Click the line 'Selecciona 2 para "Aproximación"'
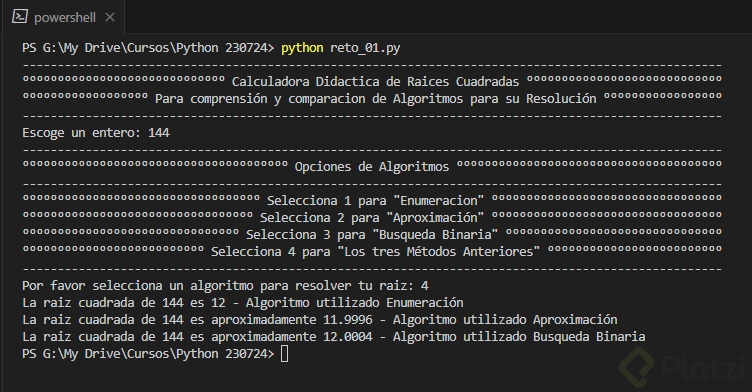752x392 pixels. (x=372, y=218)
